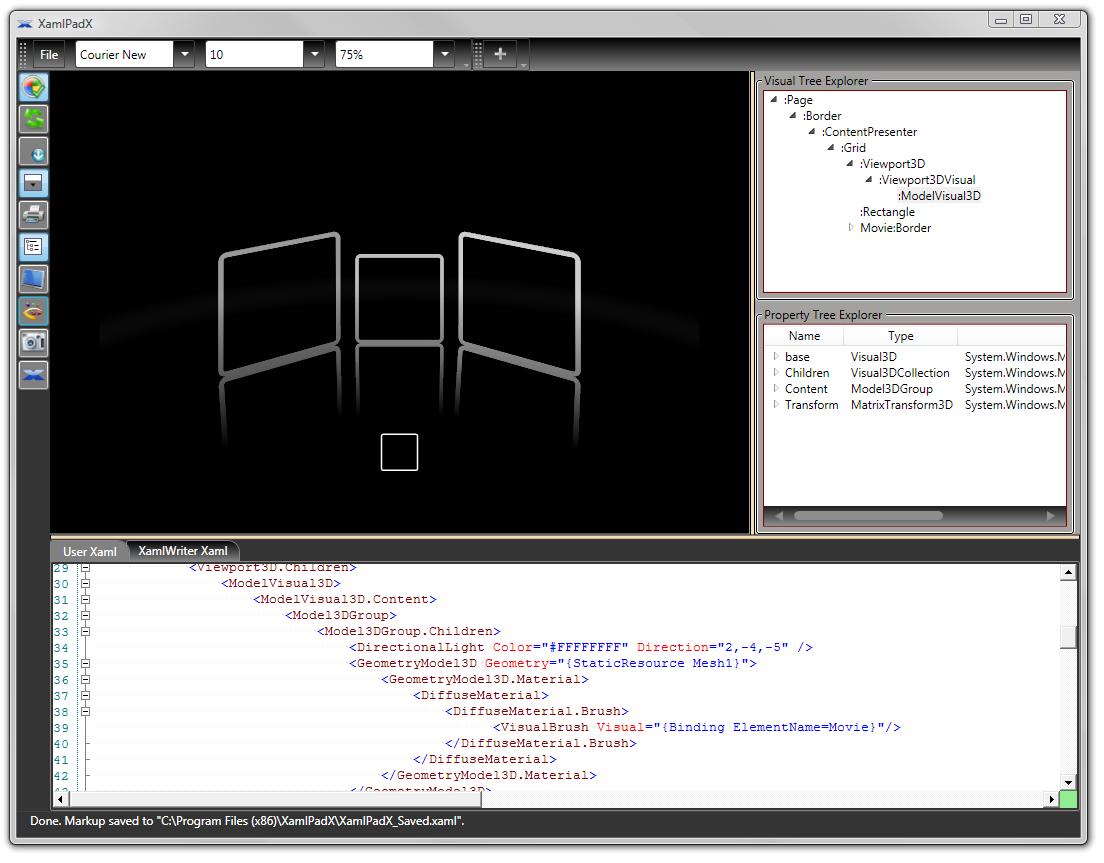Click the code editor's scroll-down arrow
Viewport: 1104px width, 863px height.
tap(1068, 782)
